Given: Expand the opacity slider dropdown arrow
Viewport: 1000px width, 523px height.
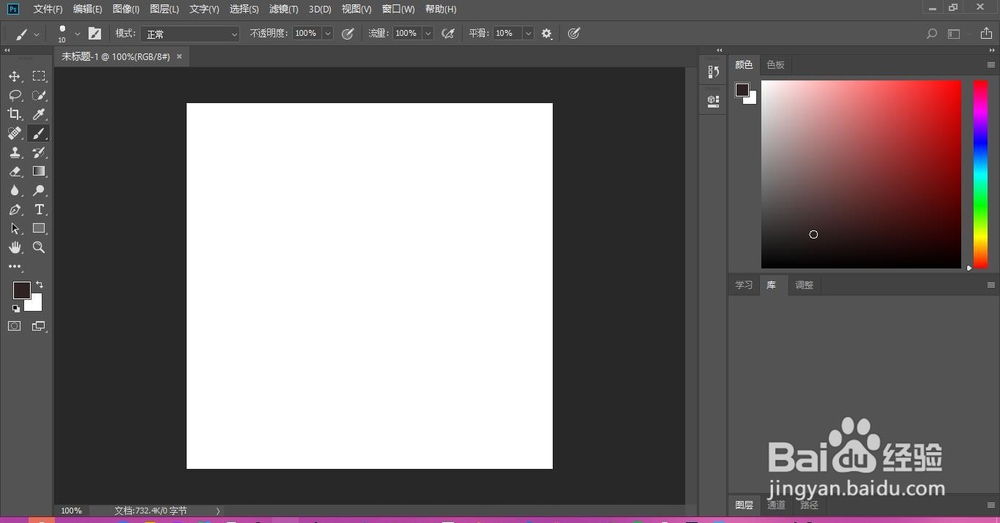Looking at the screenshot, I should (x=327, y=34).
